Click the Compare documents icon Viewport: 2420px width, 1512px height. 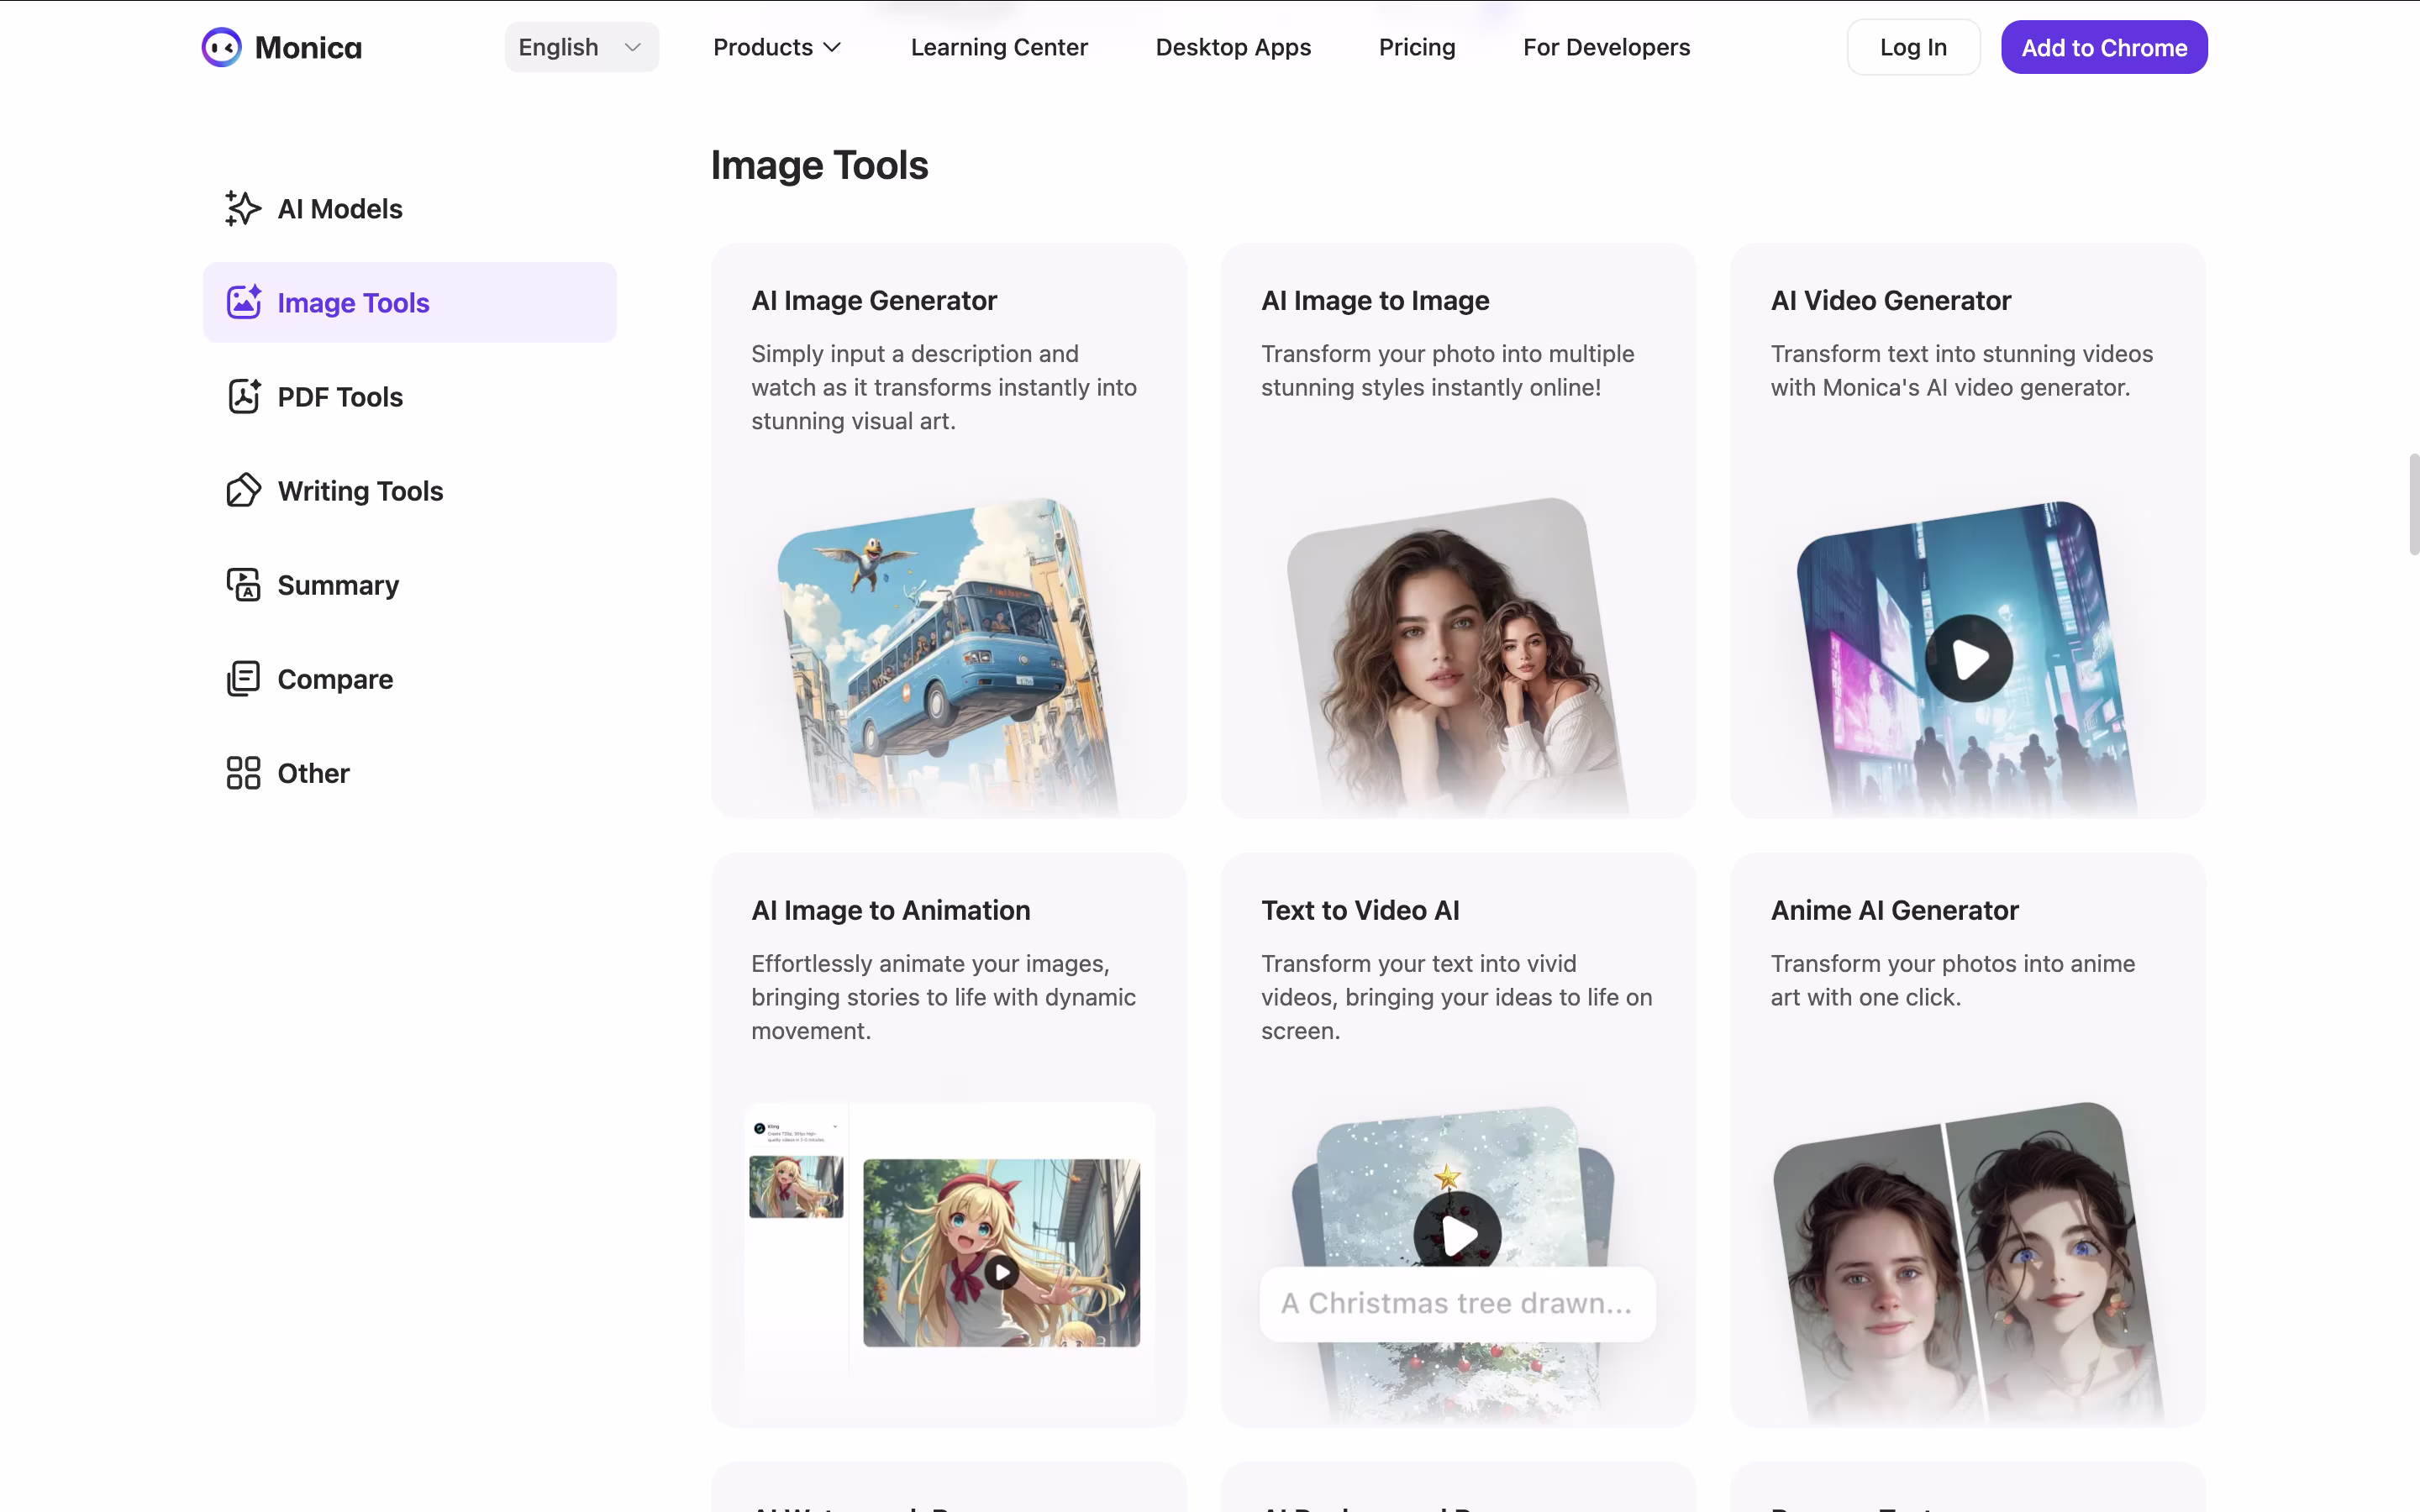(243, 678)
